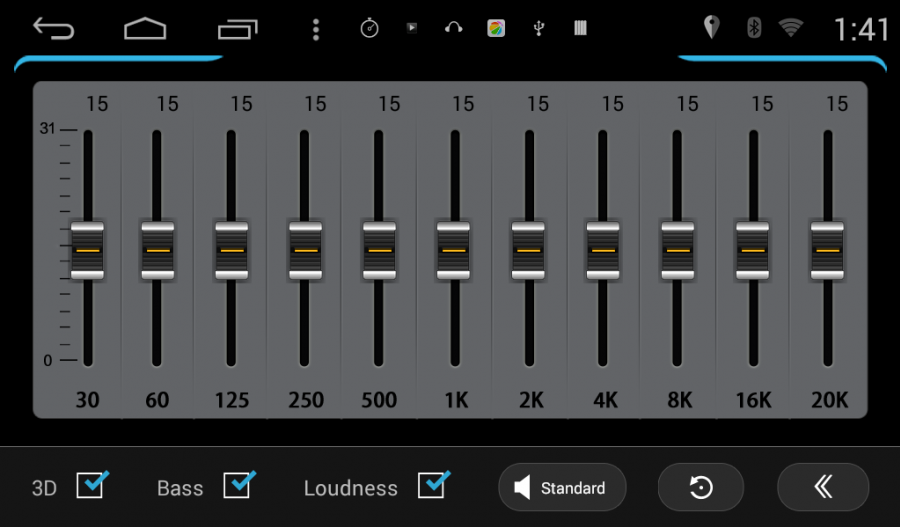Click the 4K slider knob

603,250
